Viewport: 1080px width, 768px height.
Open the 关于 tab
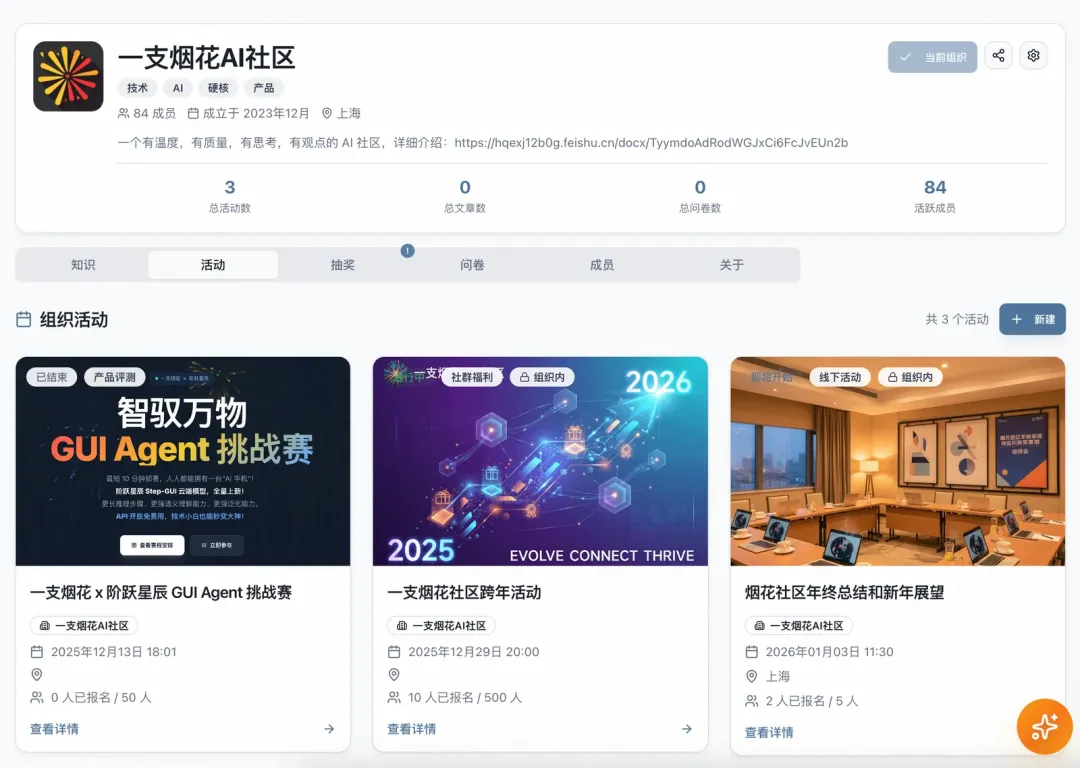click(731, 264)
